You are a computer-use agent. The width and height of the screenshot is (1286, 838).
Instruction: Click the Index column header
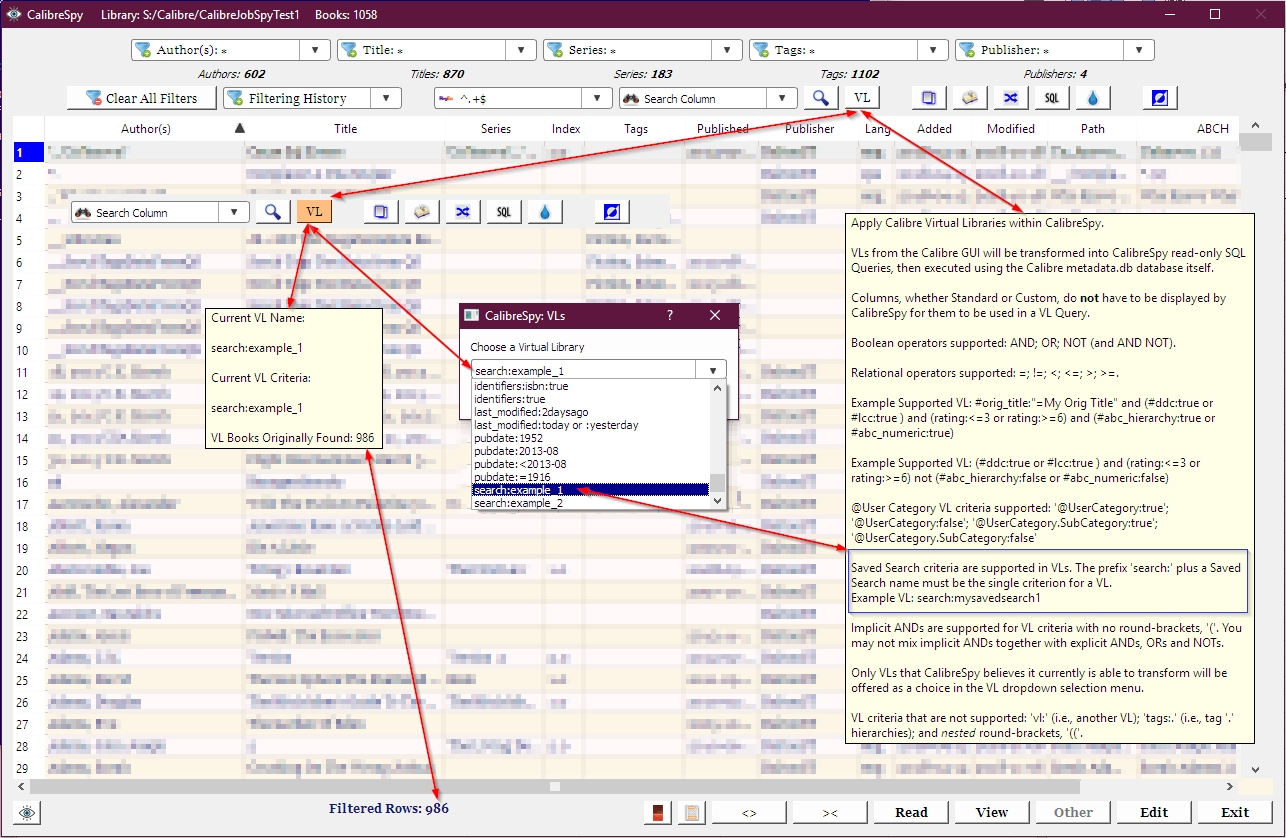point(566,129)
